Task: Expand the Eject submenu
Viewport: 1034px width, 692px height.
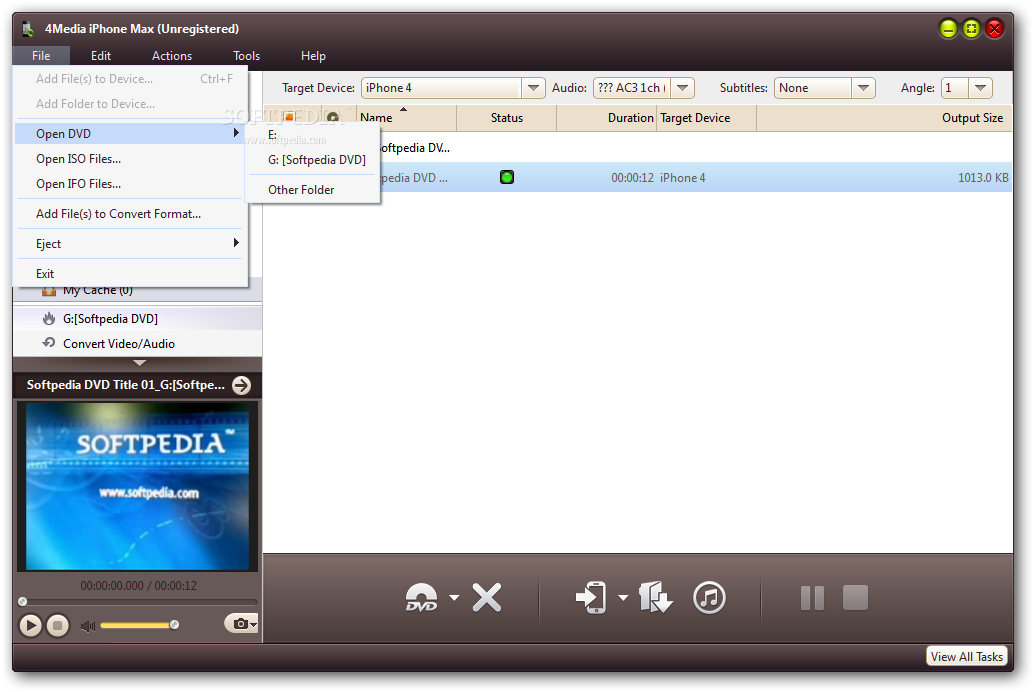Action: tap(131, 243)
